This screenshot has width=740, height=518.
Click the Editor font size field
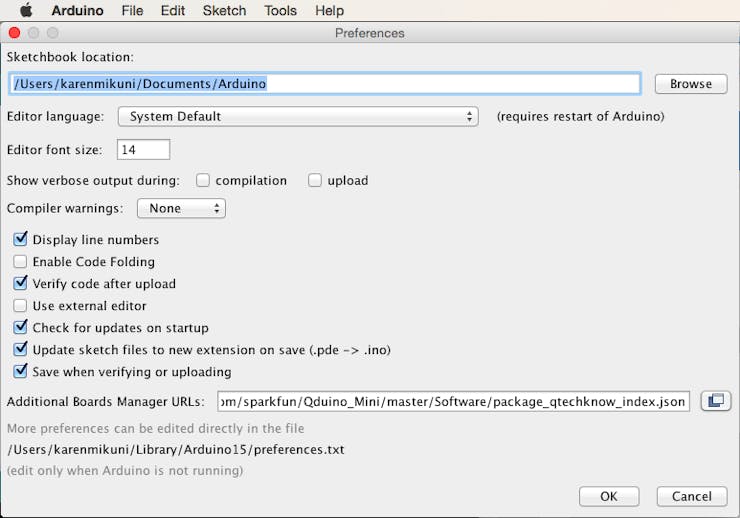point(143,150)
